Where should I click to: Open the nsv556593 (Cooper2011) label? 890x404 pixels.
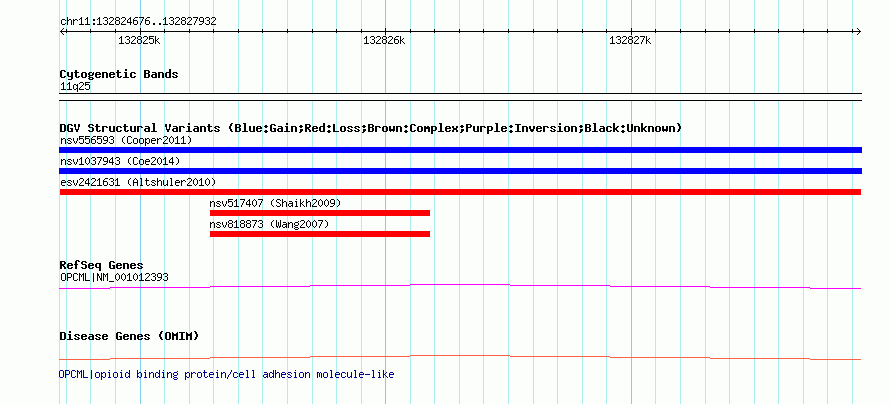pos(126,140)
